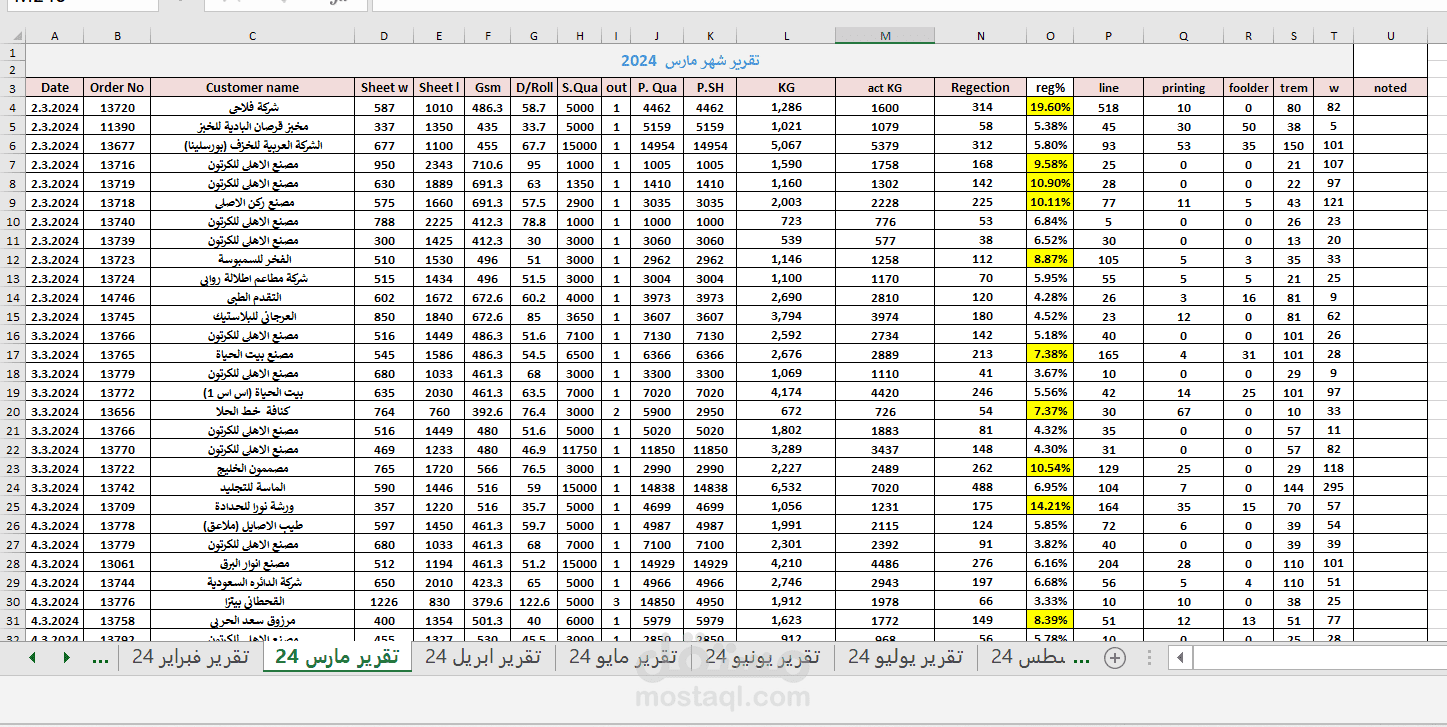Select the D/Roll header cell

click(534, 88)
